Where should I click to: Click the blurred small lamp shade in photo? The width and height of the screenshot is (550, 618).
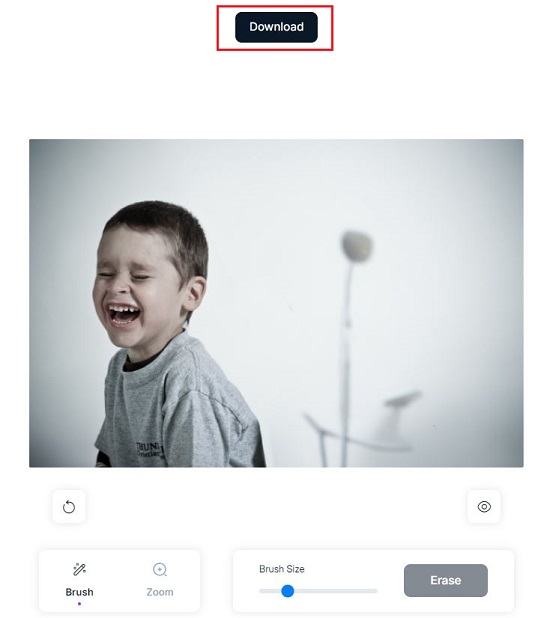click(x=402, y=399)
